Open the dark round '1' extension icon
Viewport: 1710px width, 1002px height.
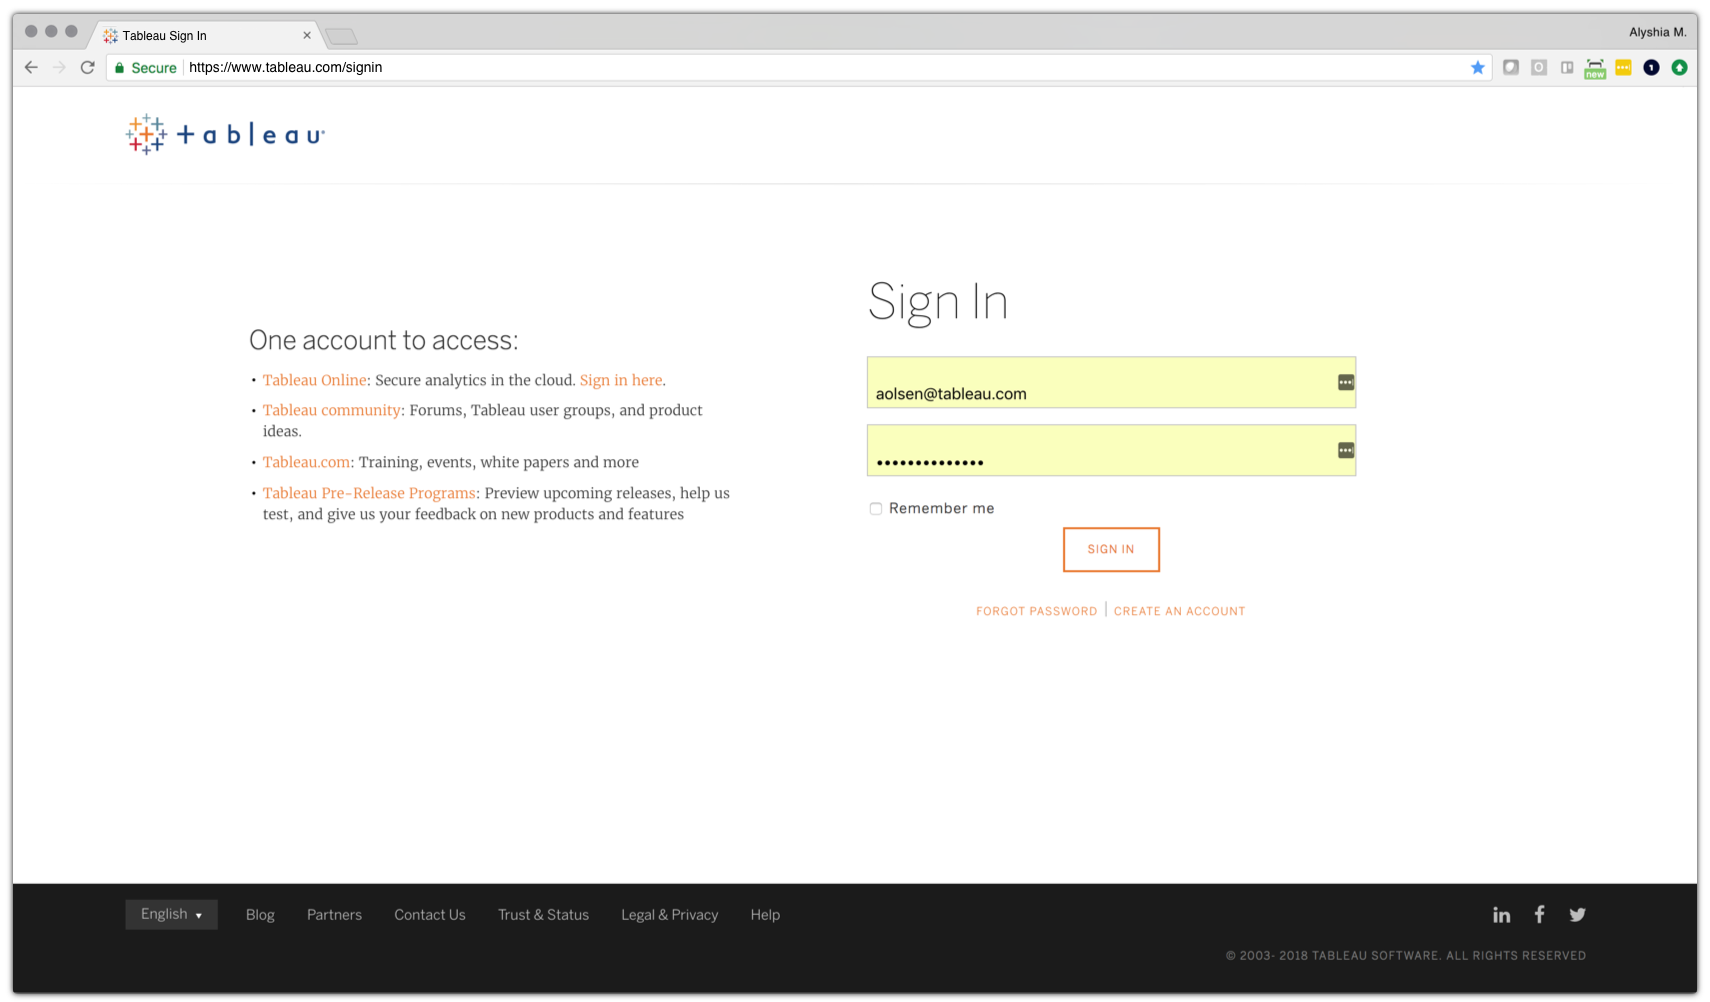click(x=1651, y=67)
